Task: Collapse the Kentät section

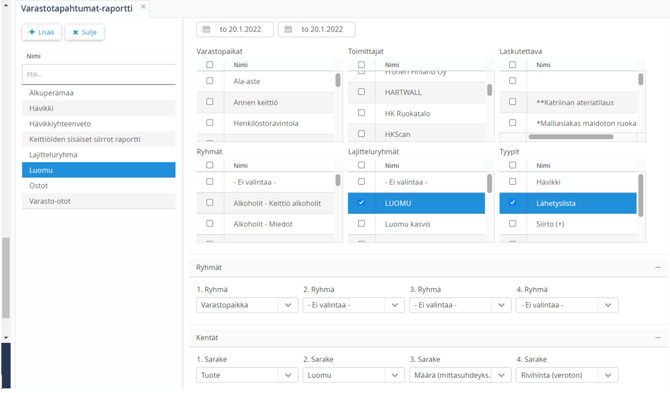Action: pos(658,337)
